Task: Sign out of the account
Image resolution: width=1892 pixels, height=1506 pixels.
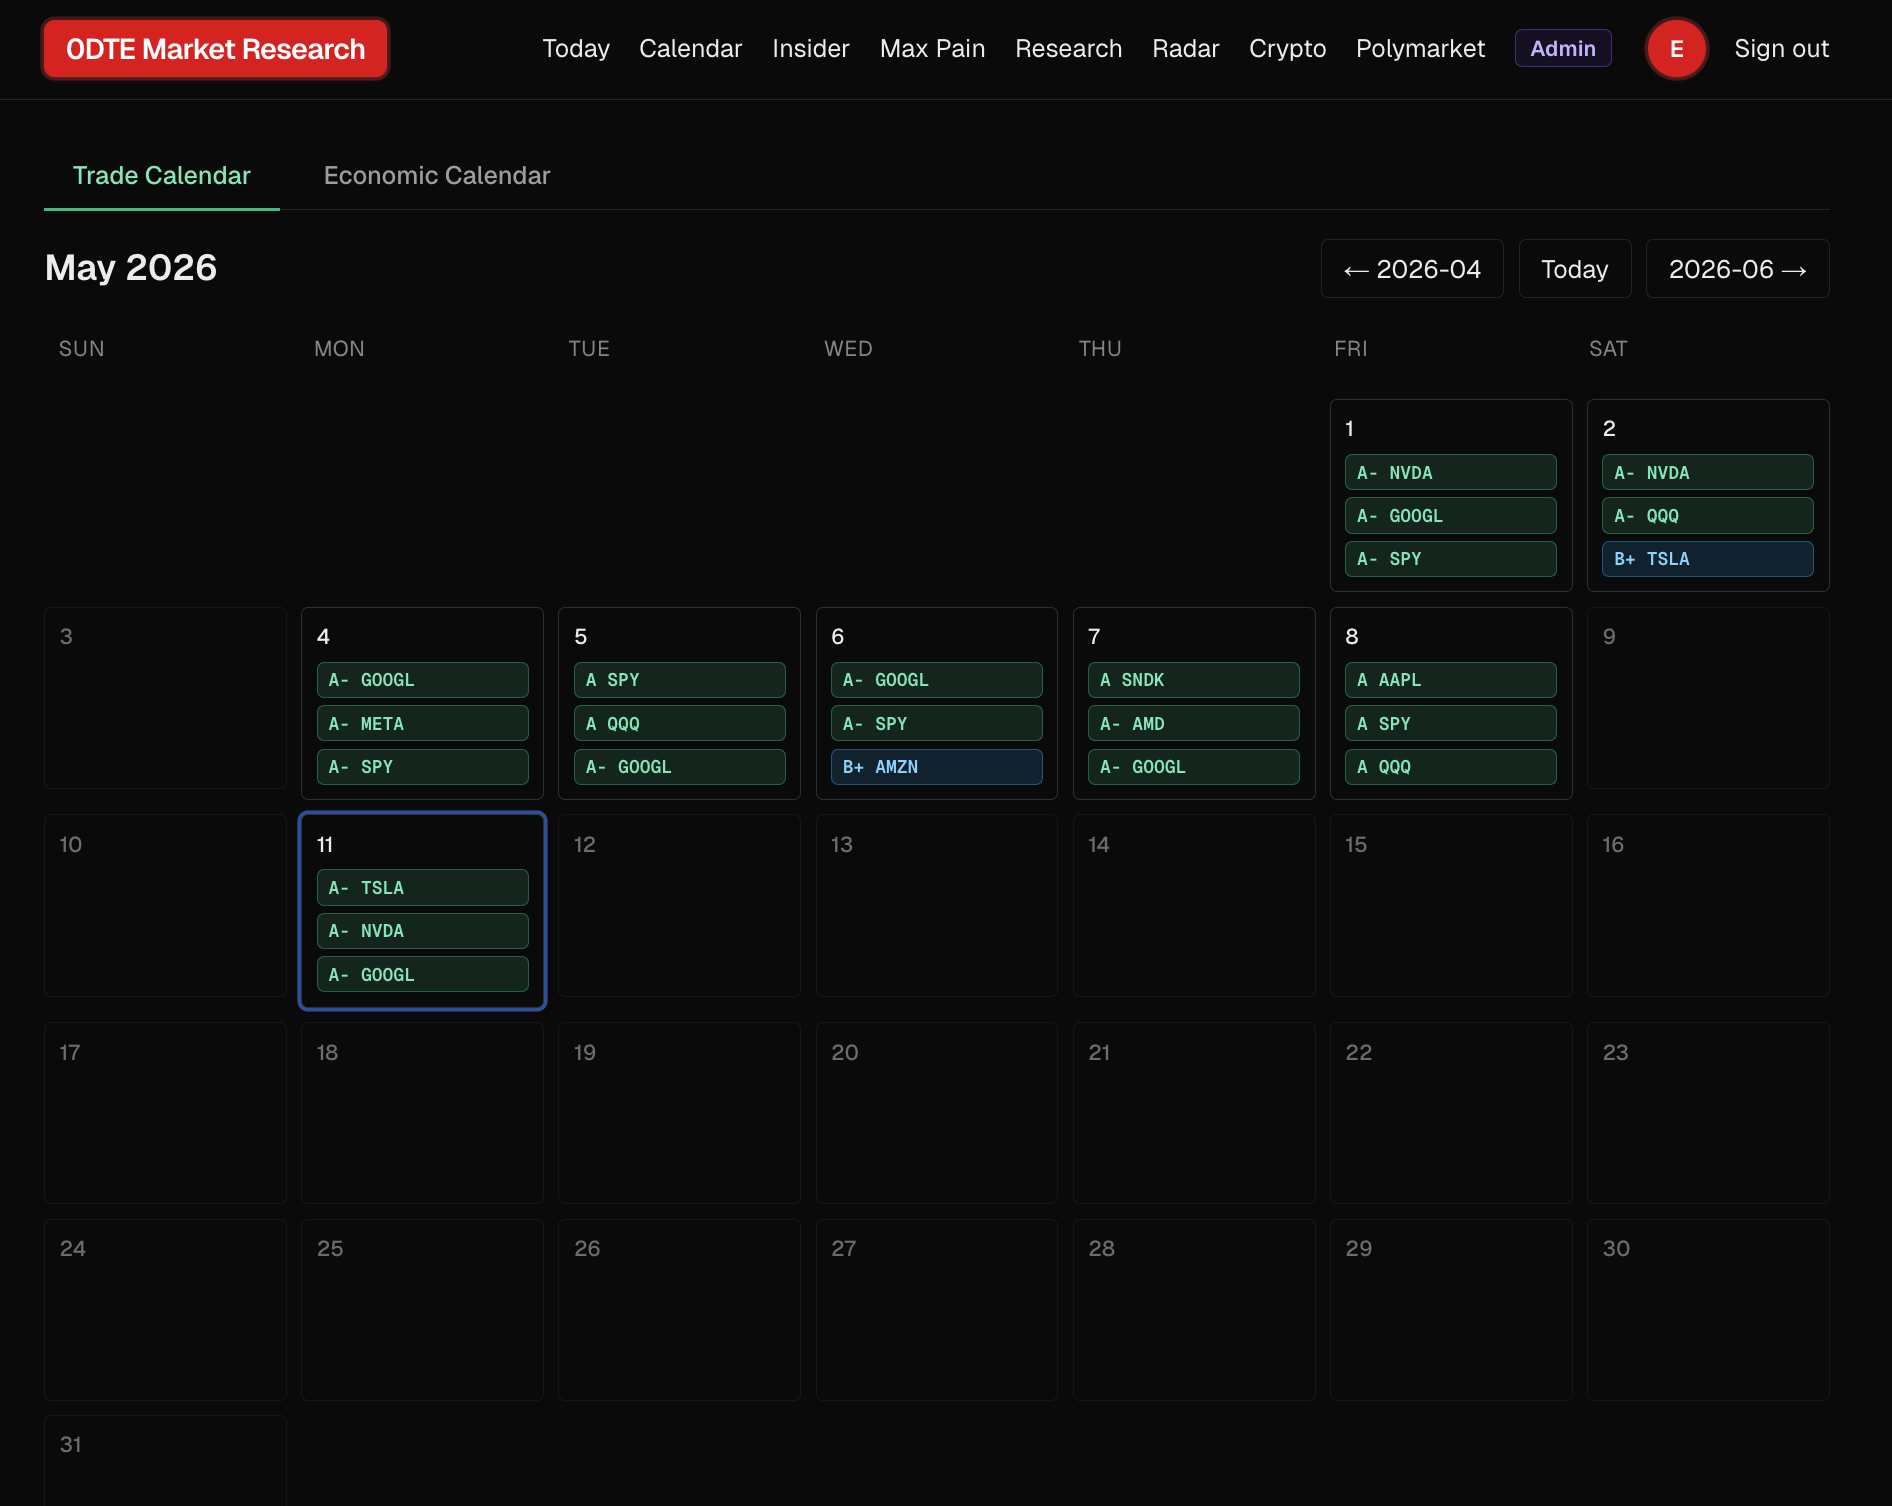Action: point(1782,49)
